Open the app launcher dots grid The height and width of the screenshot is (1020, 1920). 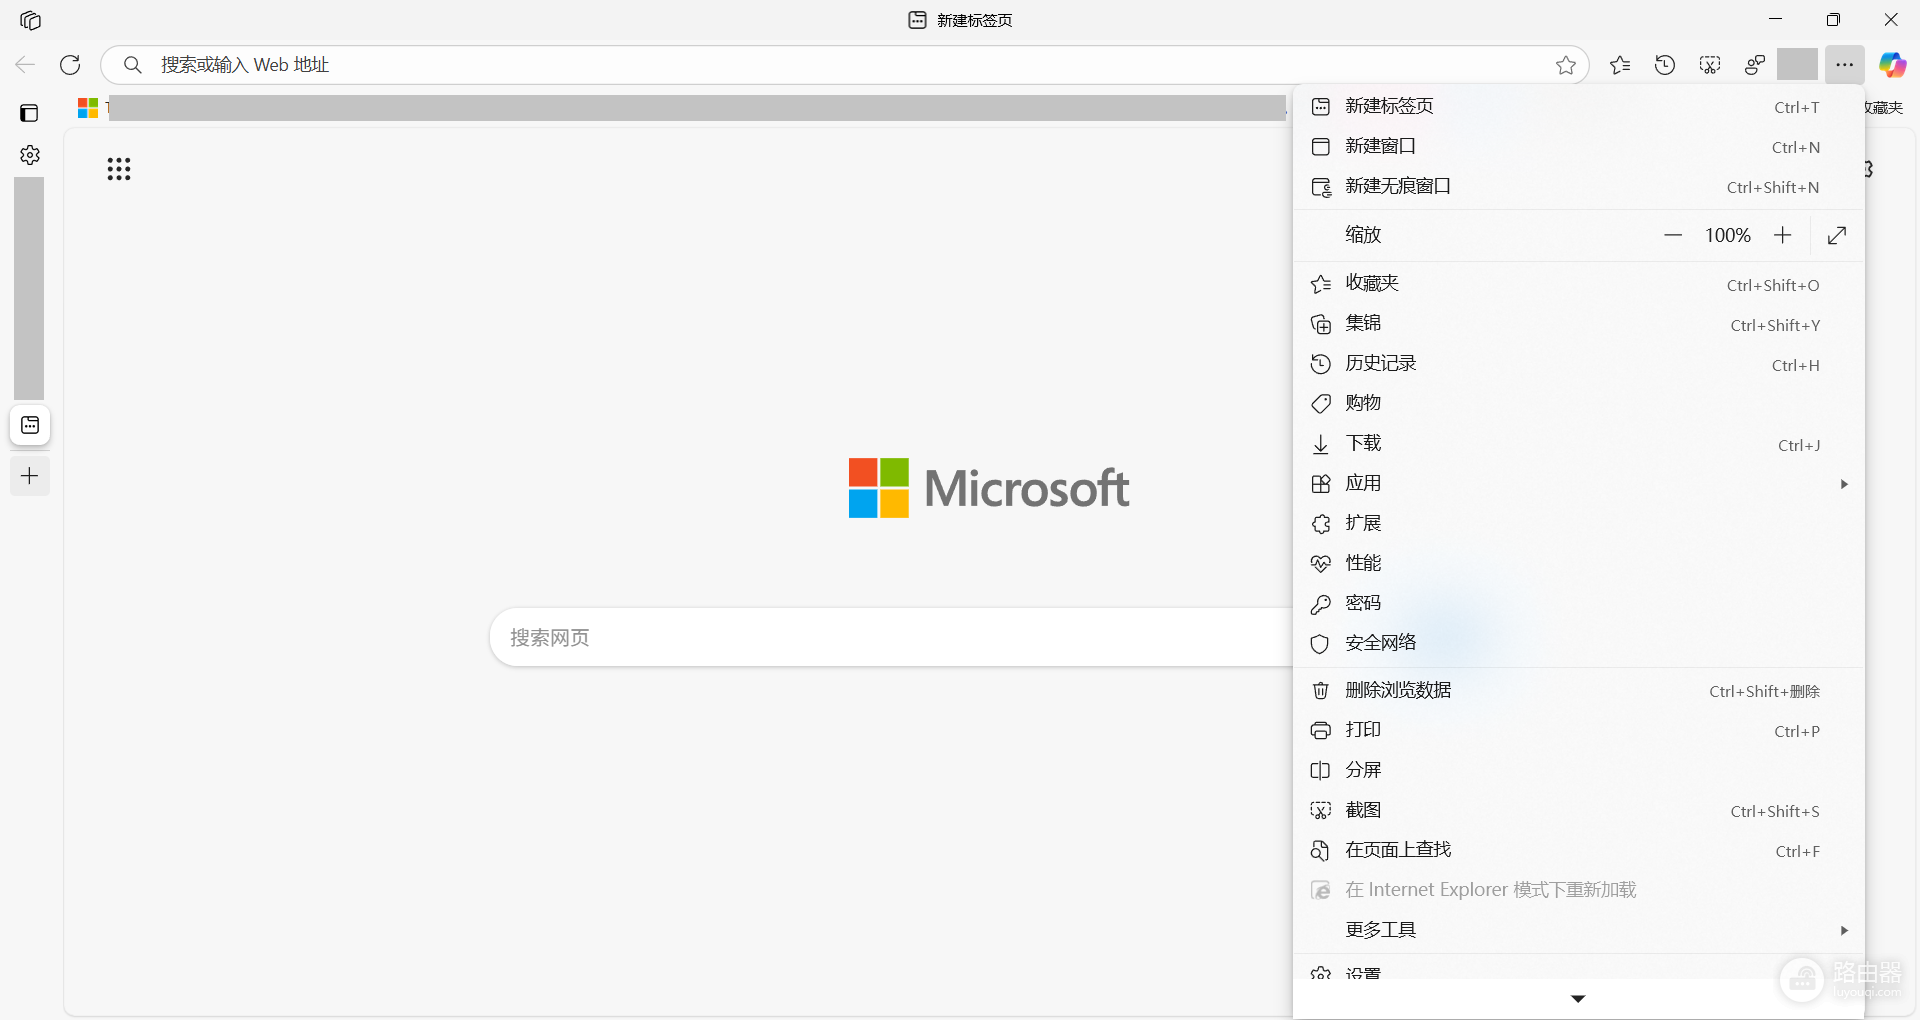(119, 169)
